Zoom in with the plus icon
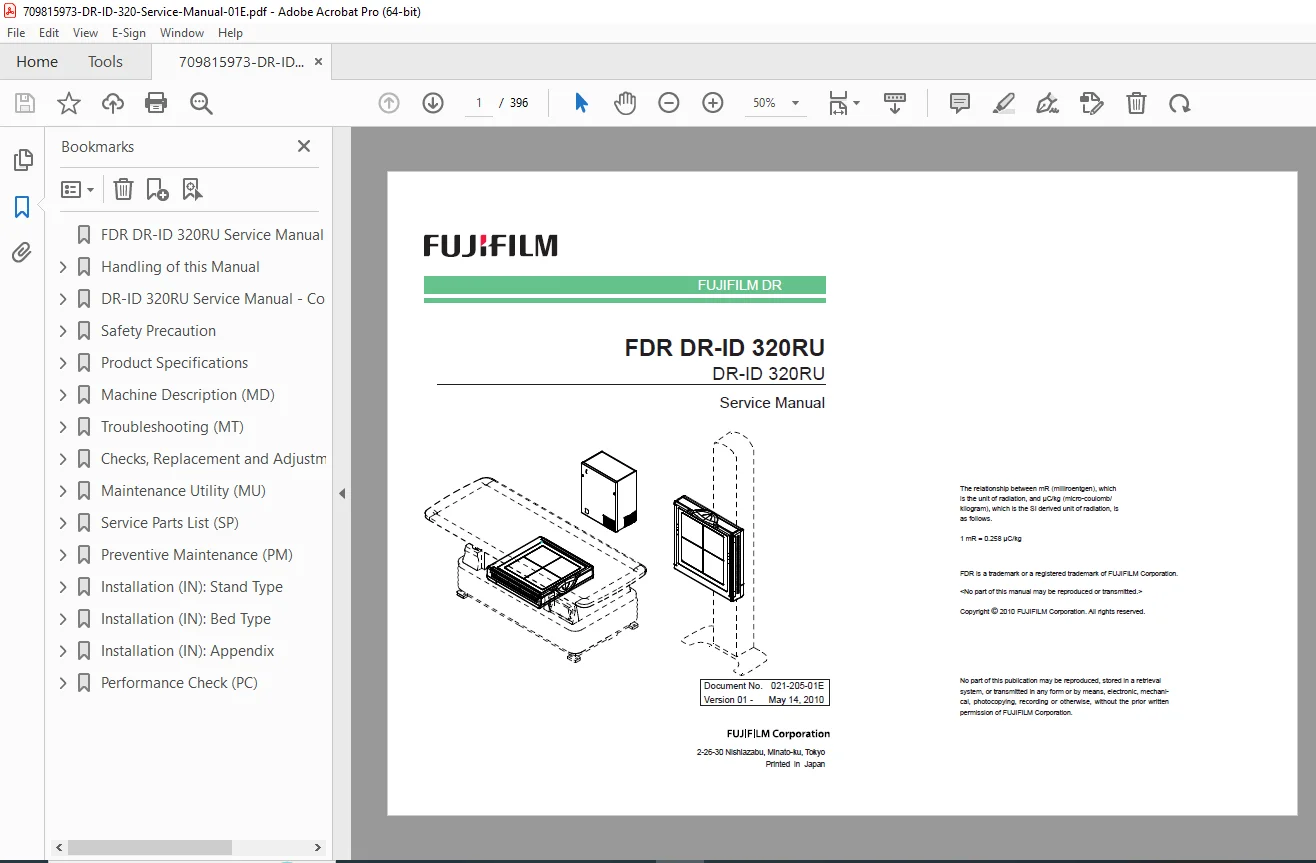 click(x=713, y=103)
